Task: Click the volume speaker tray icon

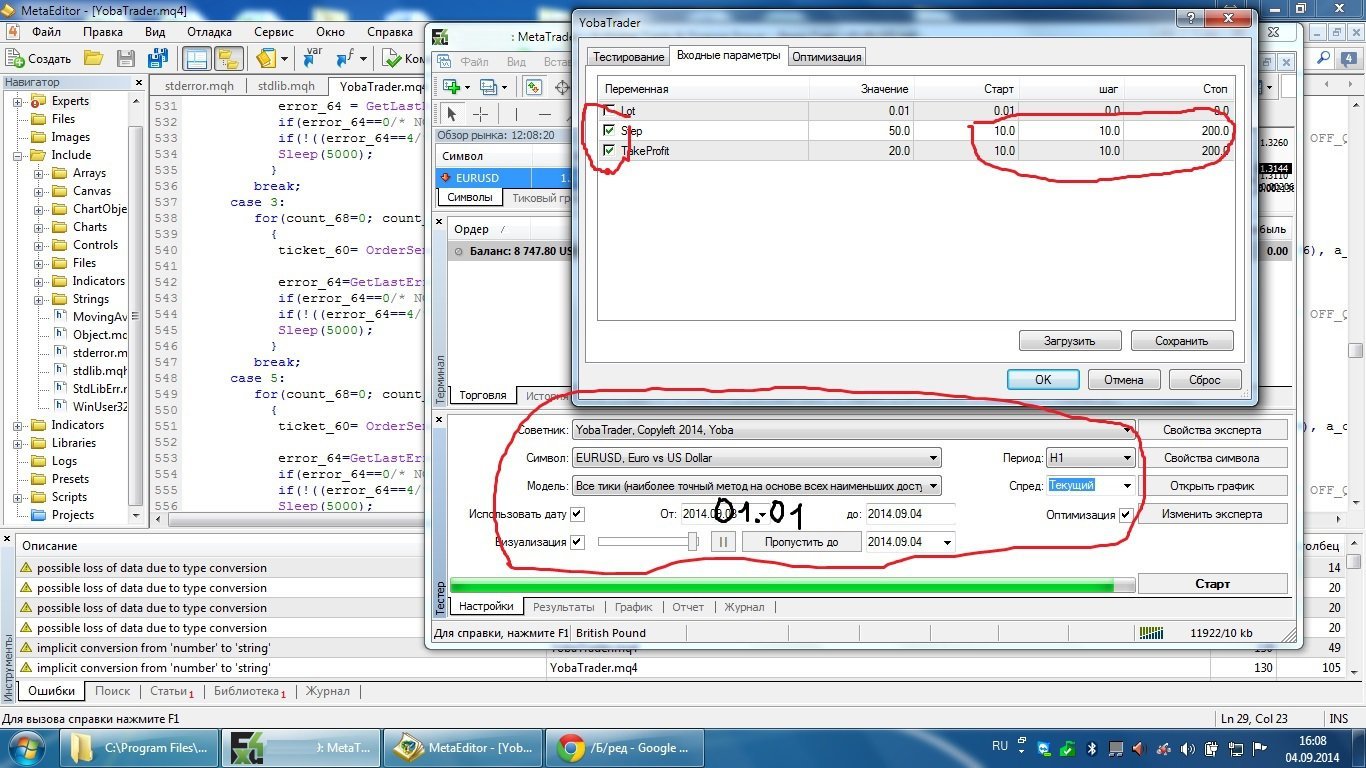Action: (x=1187, y=748)
